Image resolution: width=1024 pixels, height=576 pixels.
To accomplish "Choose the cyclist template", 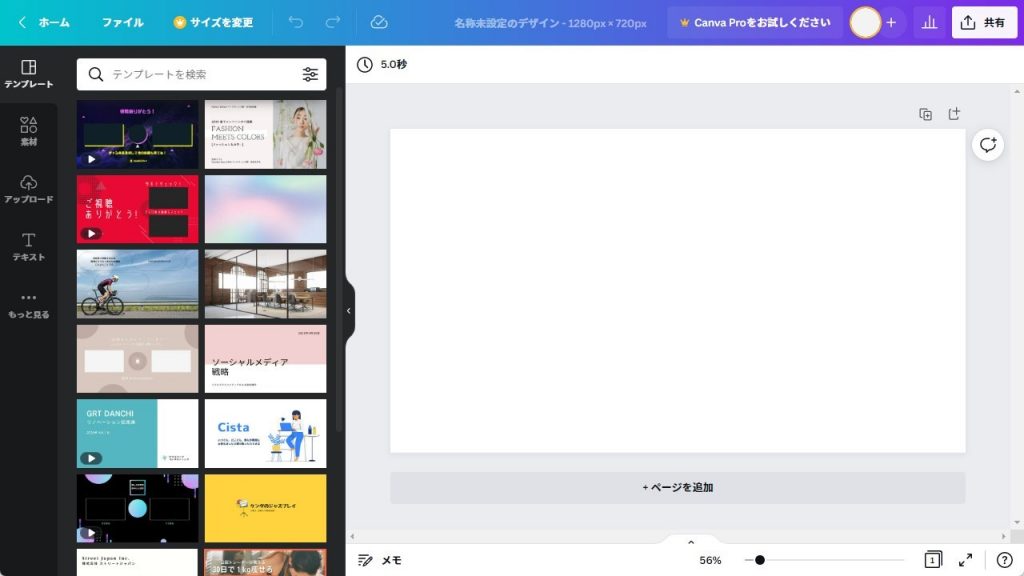I will (137, 284).
